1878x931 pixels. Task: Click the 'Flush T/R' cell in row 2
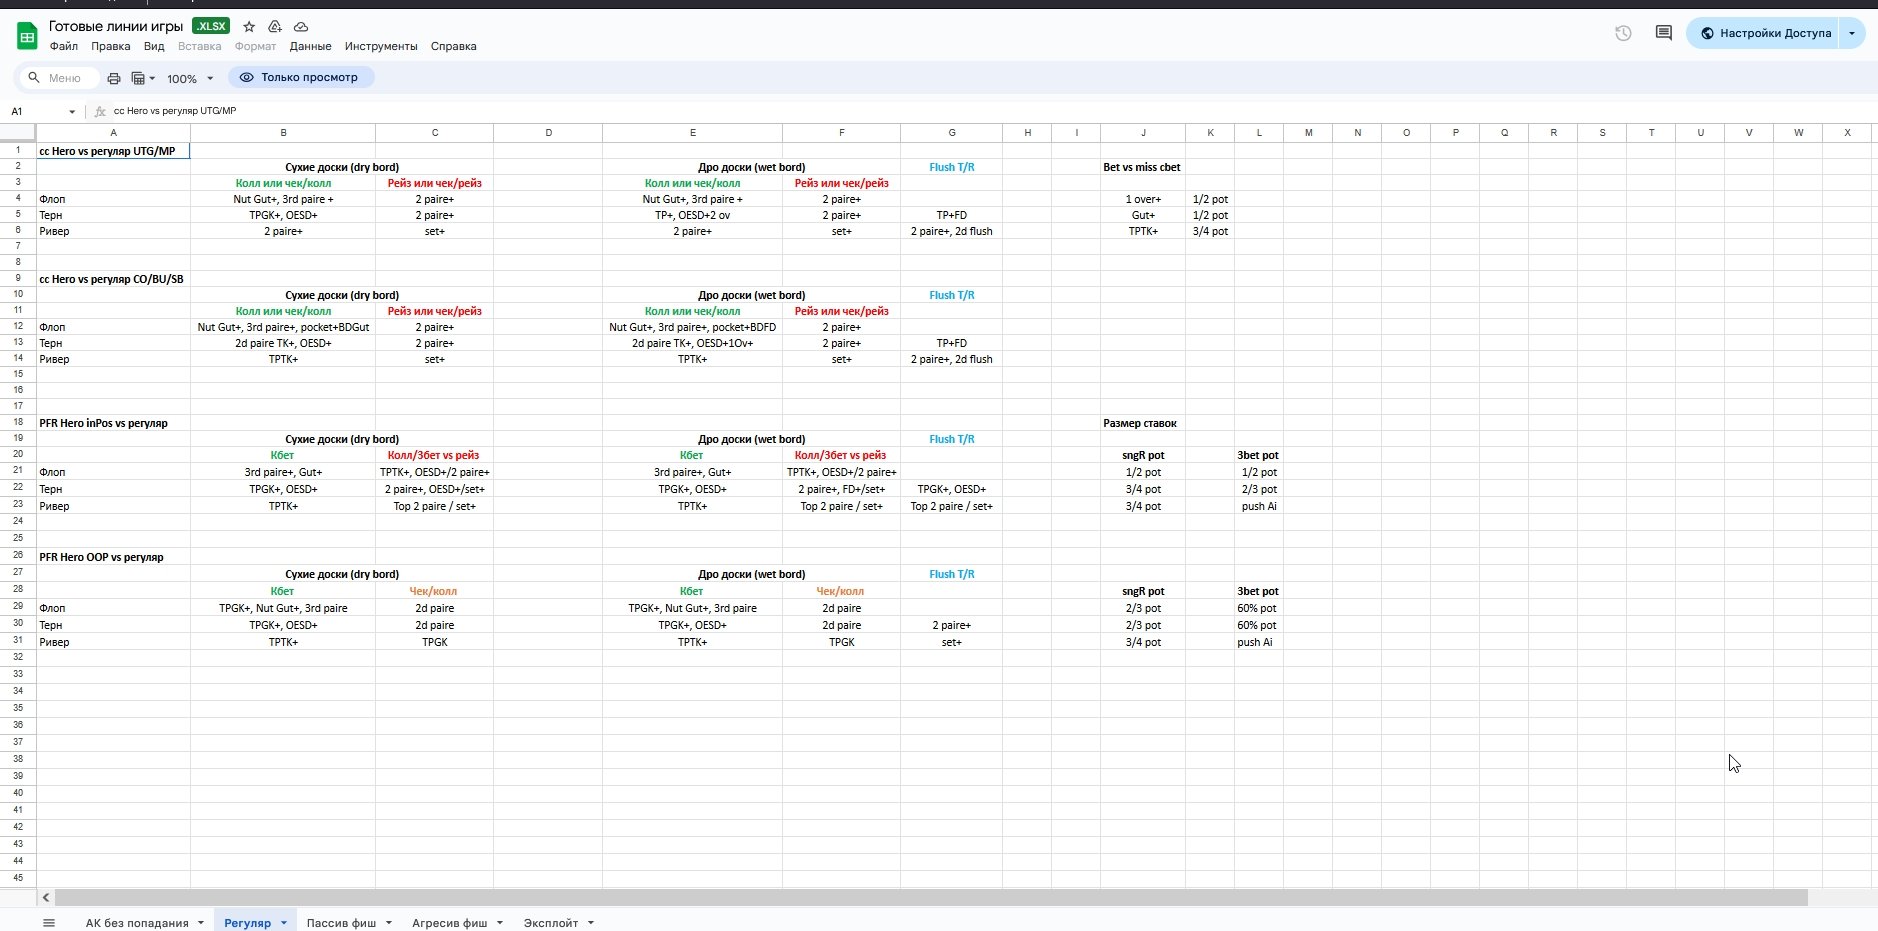(x=951, y=167)
